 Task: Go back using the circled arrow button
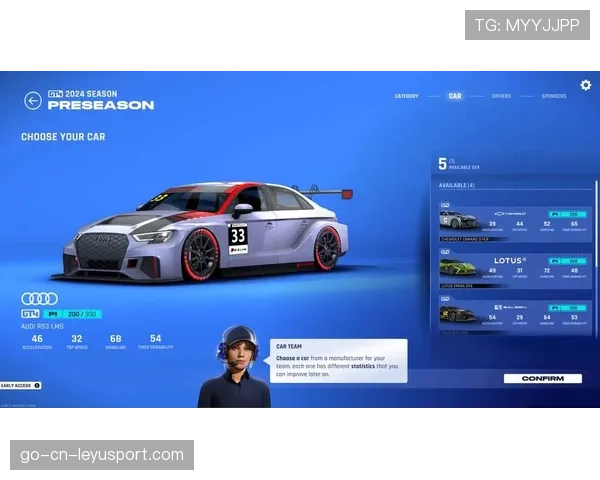(33, 101)
